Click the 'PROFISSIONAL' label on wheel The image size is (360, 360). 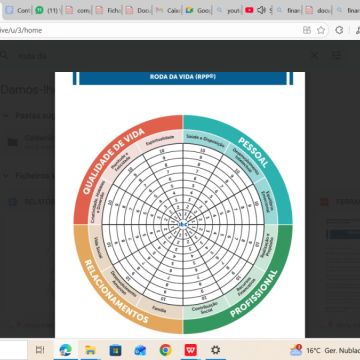pyautogui.click(x=254, y=294)
